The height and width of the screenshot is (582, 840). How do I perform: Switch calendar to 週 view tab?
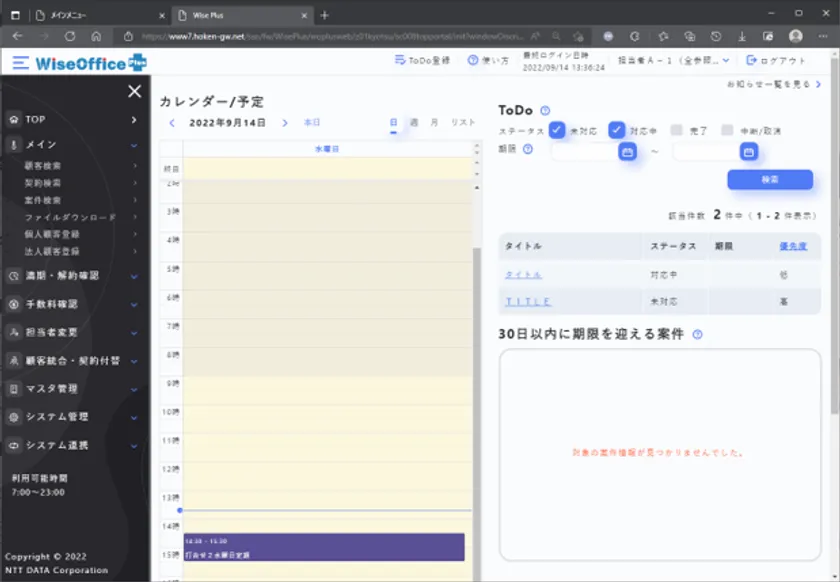414,123
